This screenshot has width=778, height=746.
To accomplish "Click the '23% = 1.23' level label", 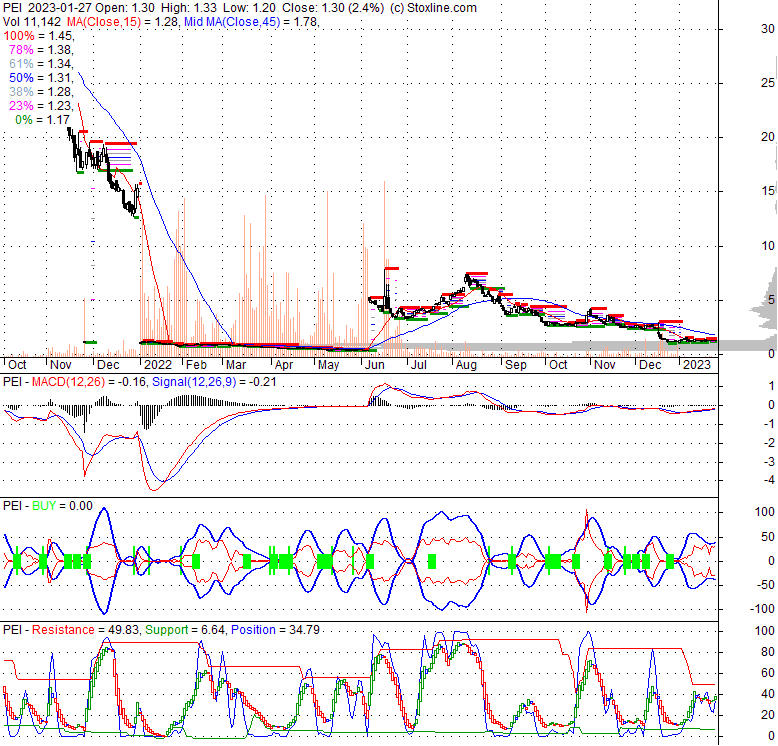I will pos(41,106).
